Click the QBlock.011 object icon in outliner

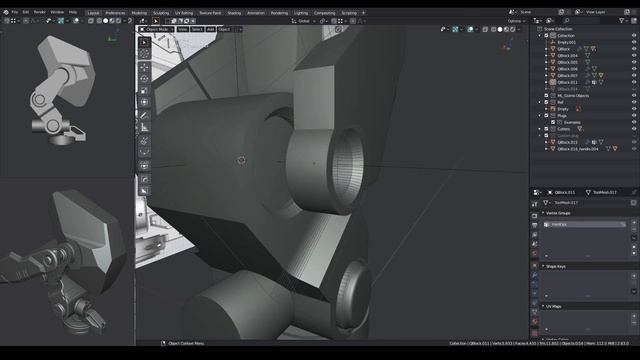tap(553, 82)
